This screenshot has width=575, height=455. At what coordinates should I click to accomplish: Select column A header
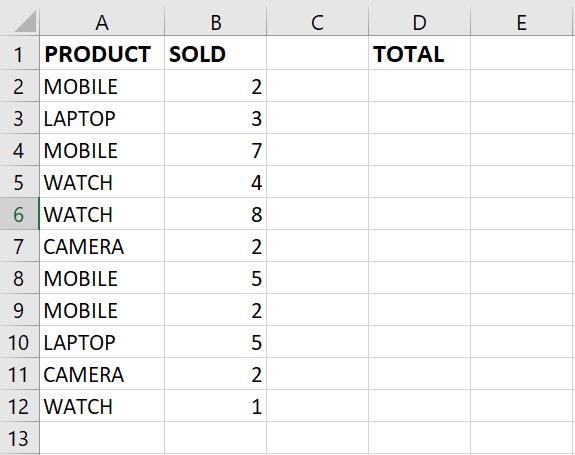(x=102, y=22)
